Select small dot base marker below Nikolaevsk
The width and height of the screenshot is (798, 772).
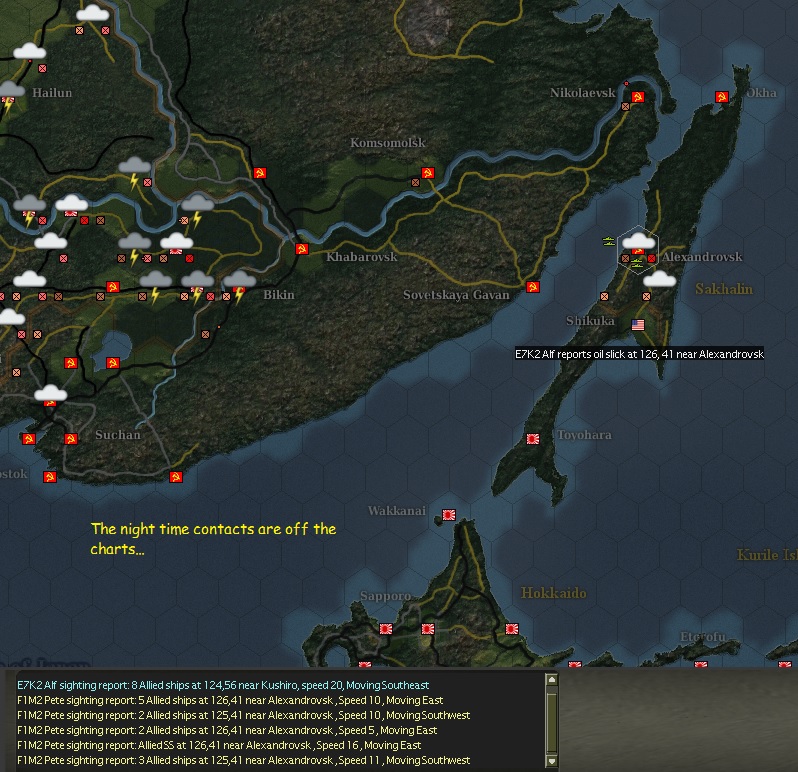pos(625,106)
